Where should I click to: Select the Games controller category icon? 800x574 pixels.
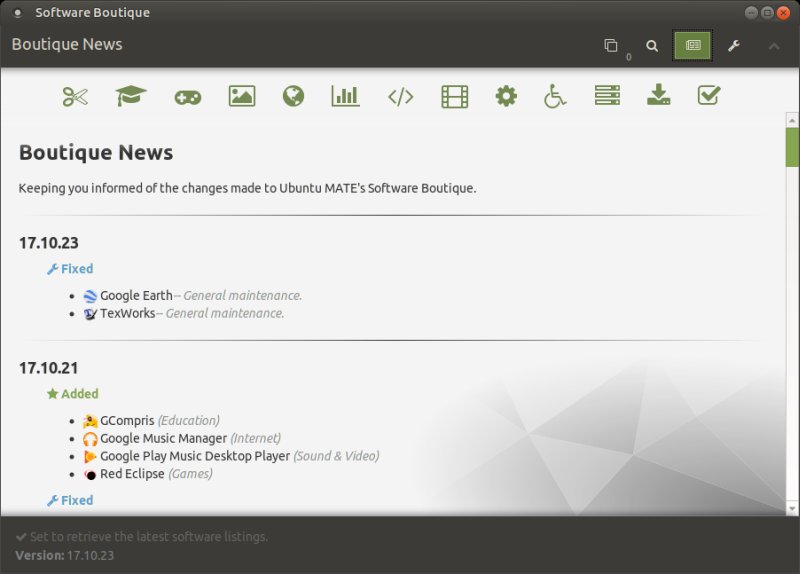[187, 96]
